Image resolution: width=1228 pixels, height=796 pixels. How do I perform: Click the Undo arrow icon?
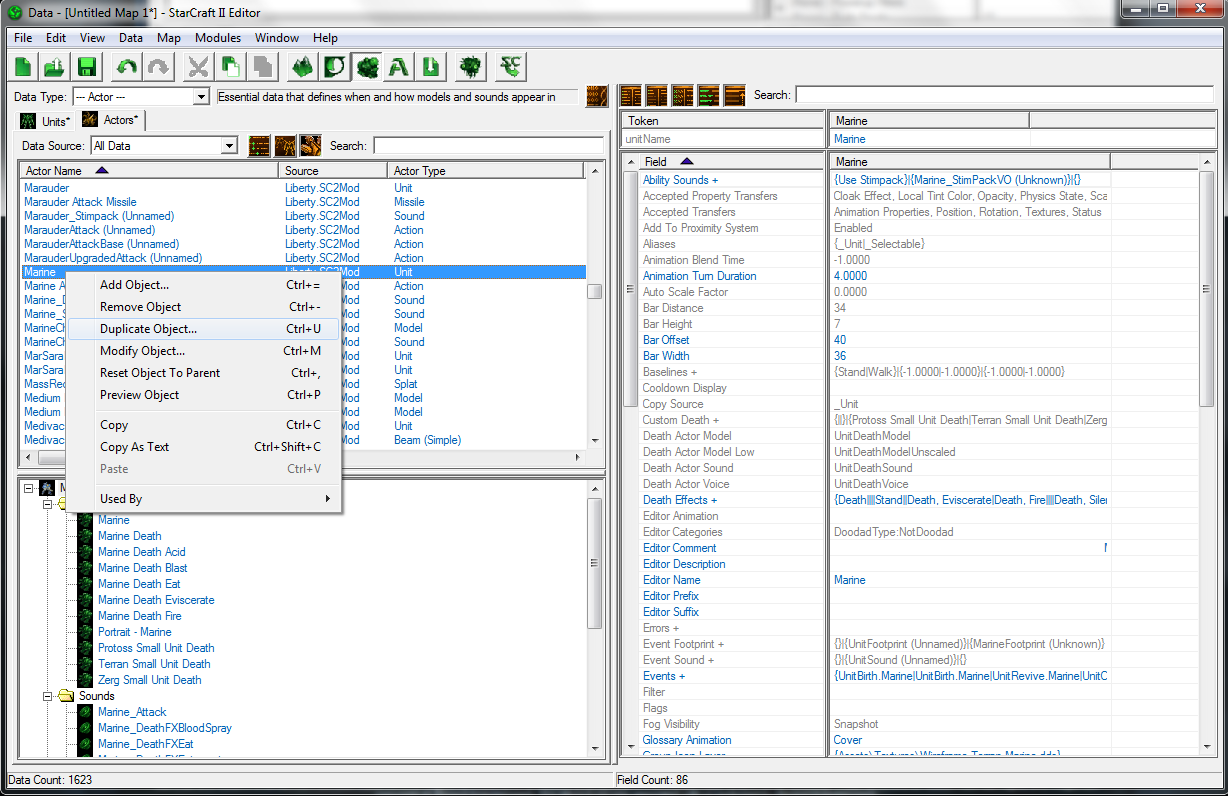pos(126,67)
